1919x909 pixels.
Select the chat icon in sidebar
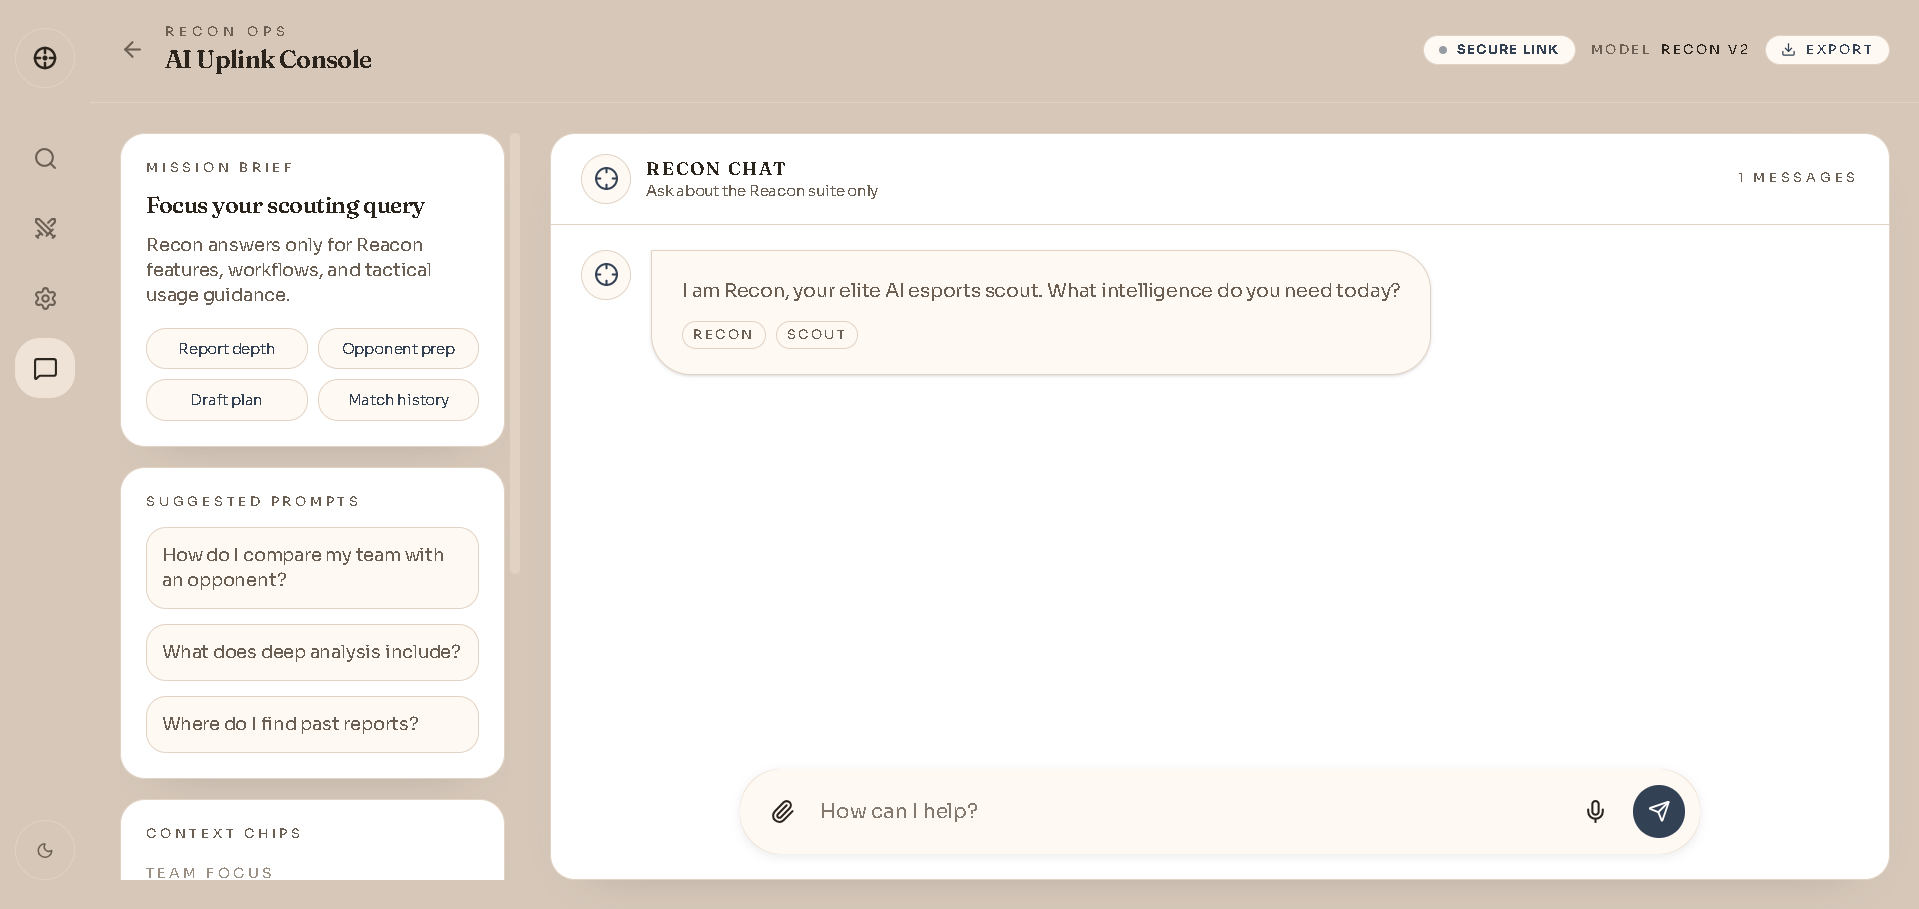point(45,368)
